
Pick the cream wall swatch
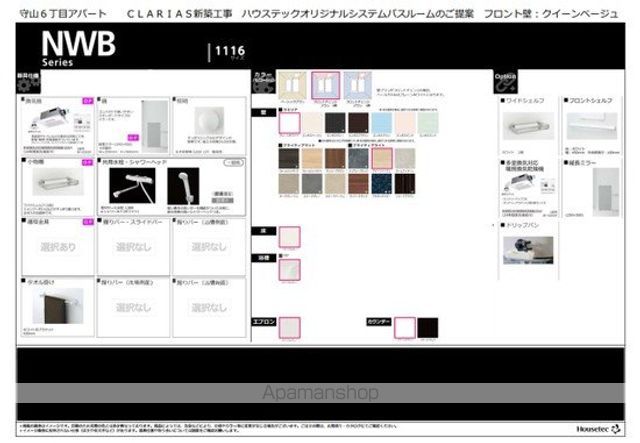[x=312, y=123]
